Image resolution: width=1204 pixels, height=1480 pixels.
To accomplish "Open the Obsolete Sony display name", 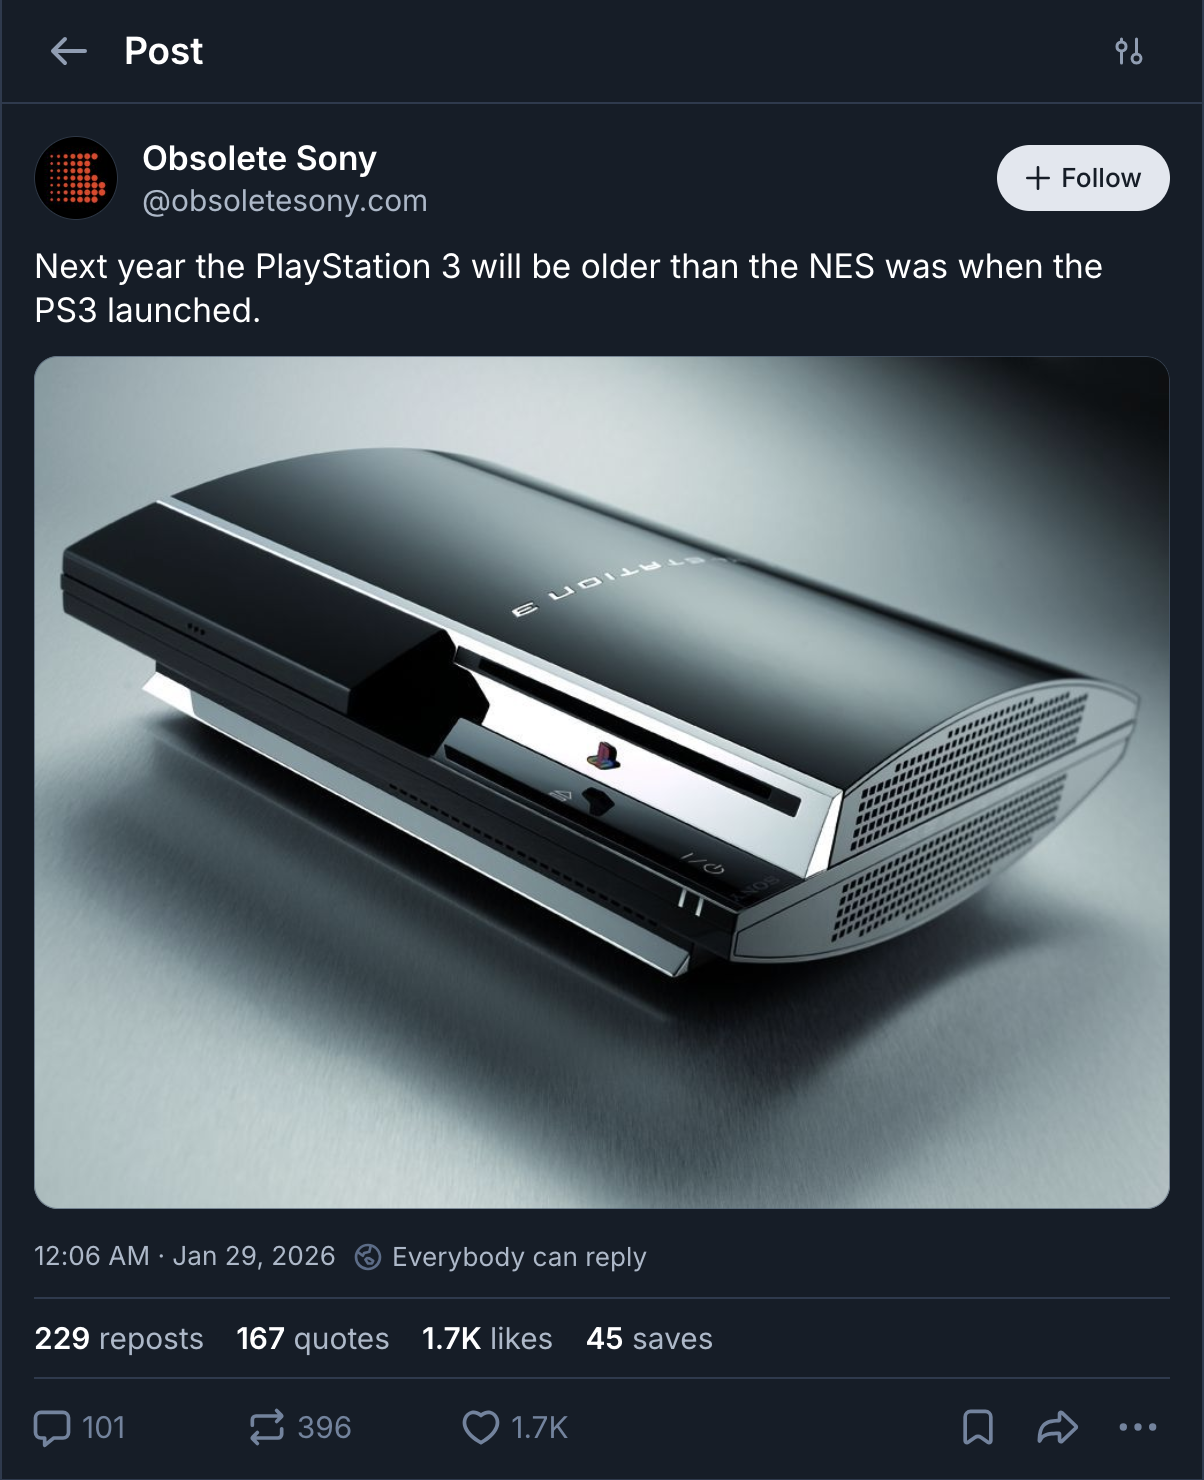I will pyautogui.click(x=260, y=158).
